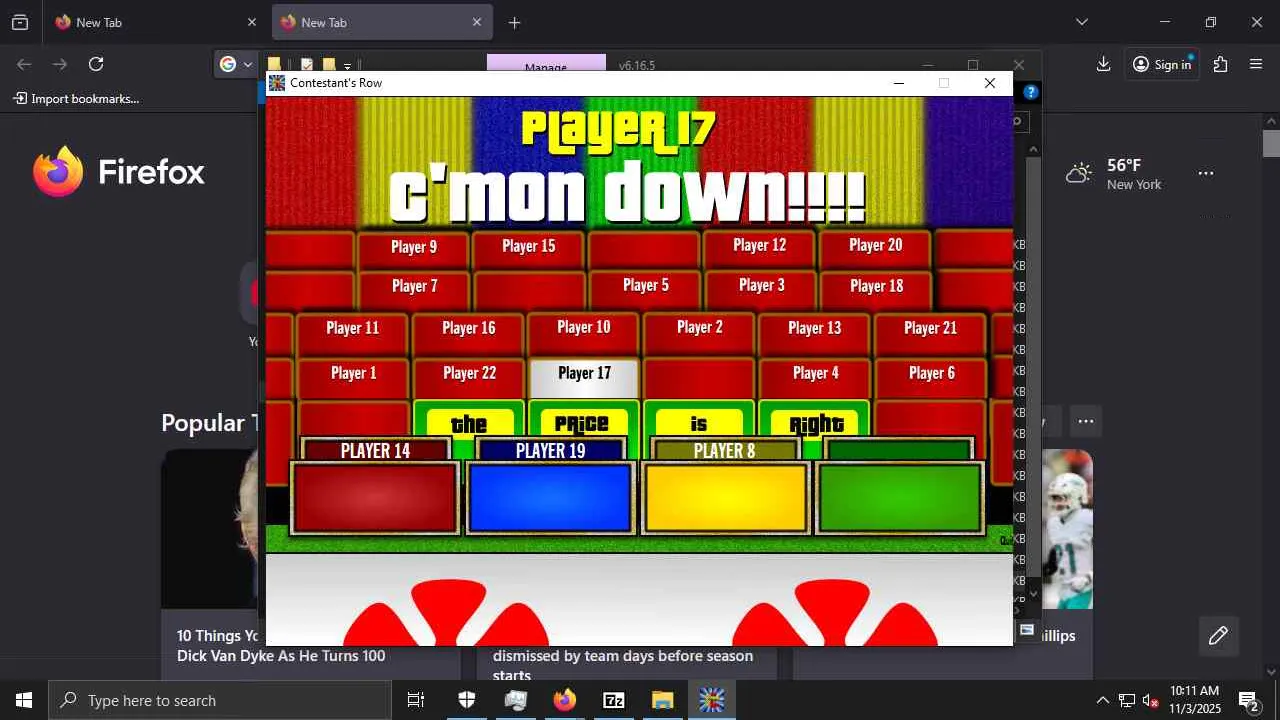
Task: Open File Explorer help icon
Action: 1031,92
